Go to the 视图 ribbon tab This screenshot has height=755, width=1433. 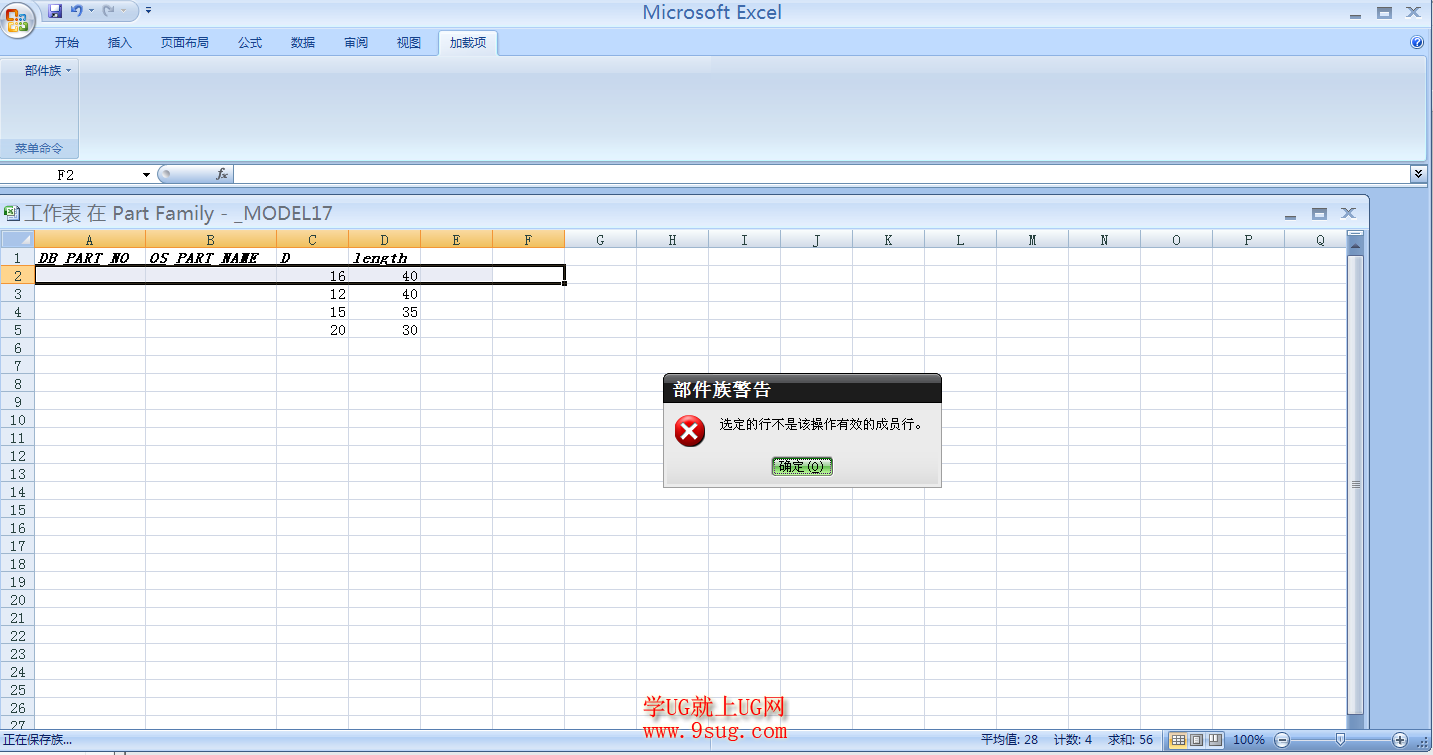[x=409, y=43]
